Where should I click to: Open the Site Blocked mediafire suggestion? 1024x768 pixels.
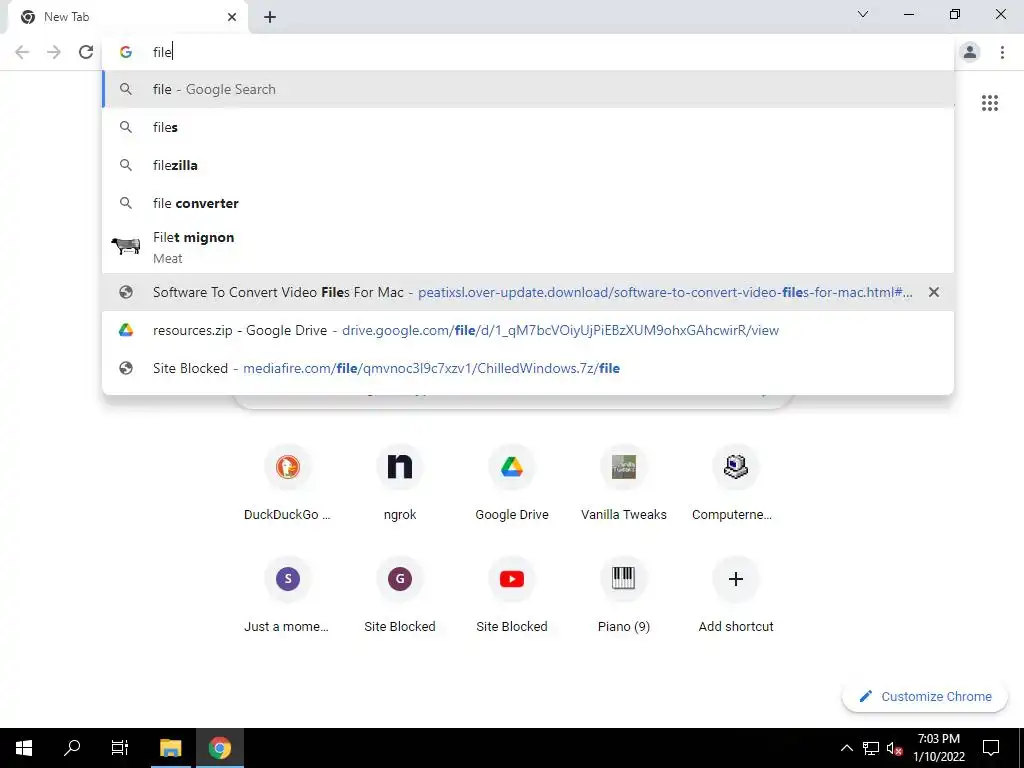528,368
